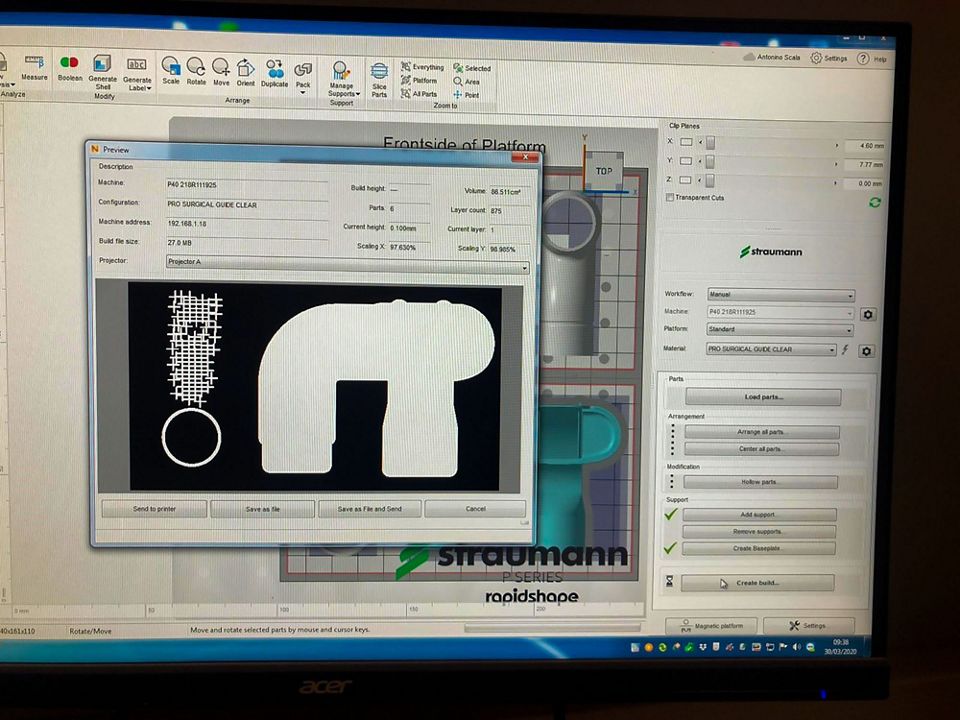Screen dimensions: 960x720
Task: Open the Projector dropdown in Preview dialog
Action: [x=347, y=264]
